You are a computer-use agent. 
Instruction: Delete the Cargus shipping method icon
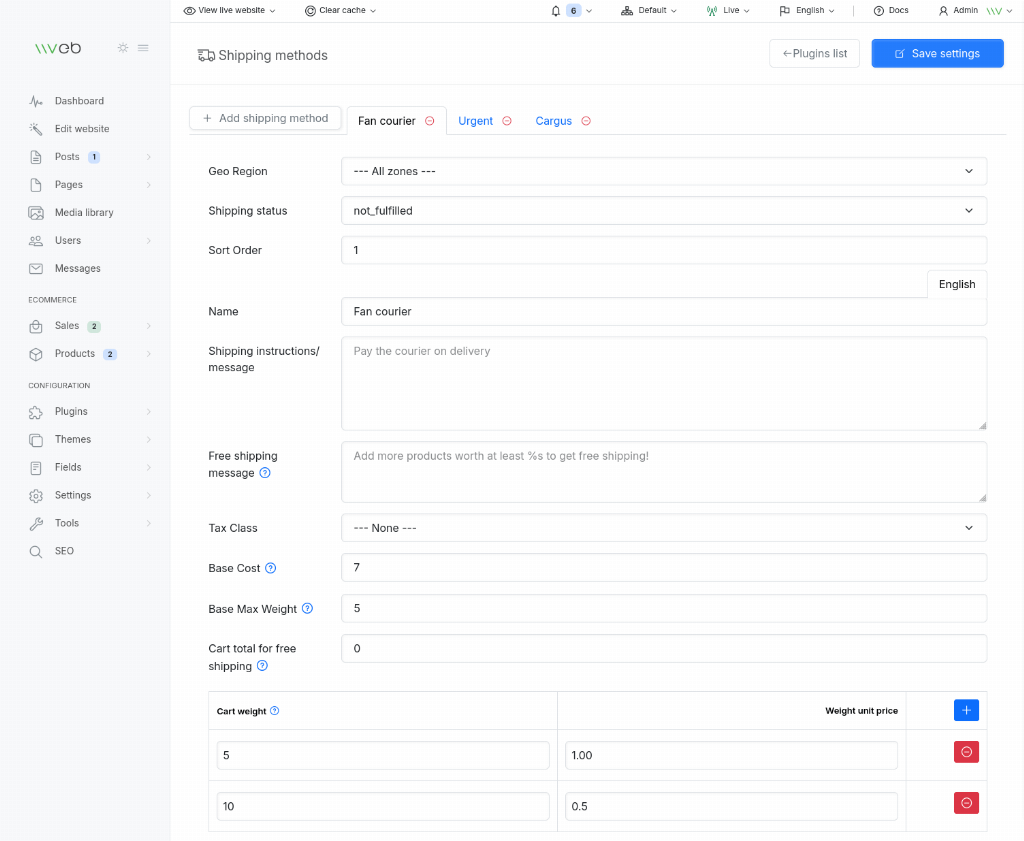coord(586,121)
